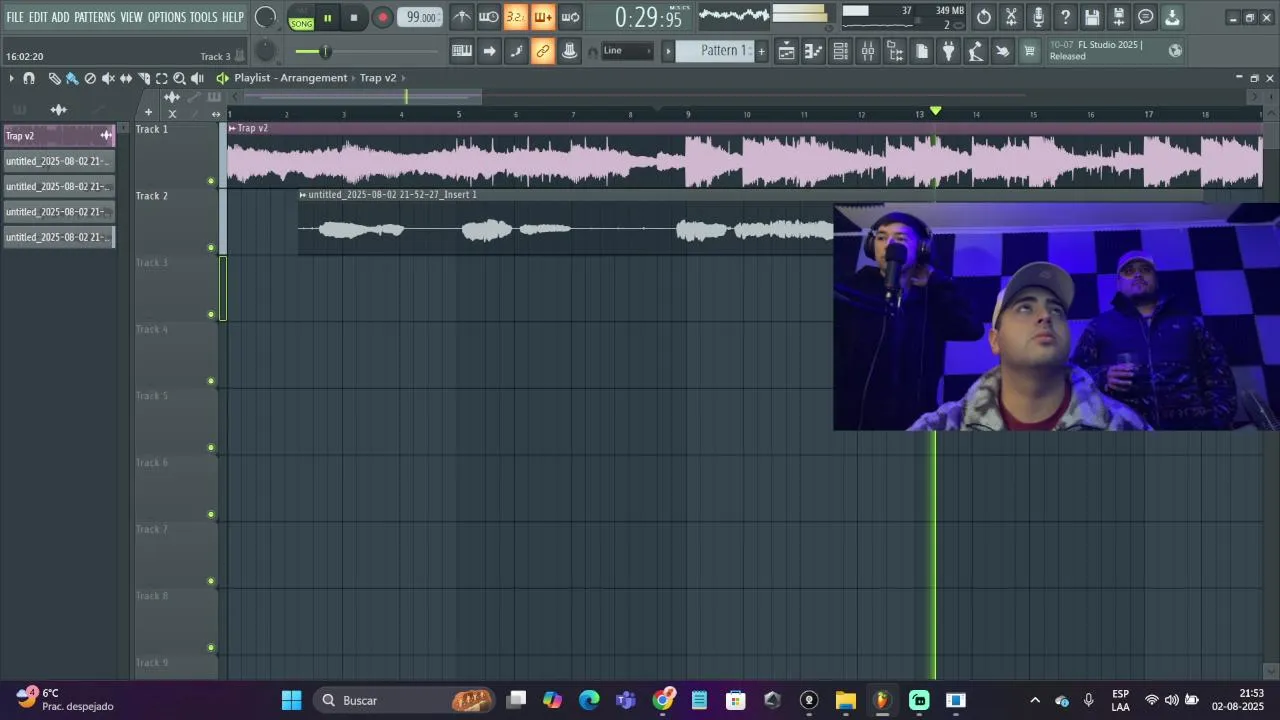Expand the pattern list arrow left of Pattern 1
Image resolution: width=1280 pixels, height=720 pixels.
click(x=669, y=51)
